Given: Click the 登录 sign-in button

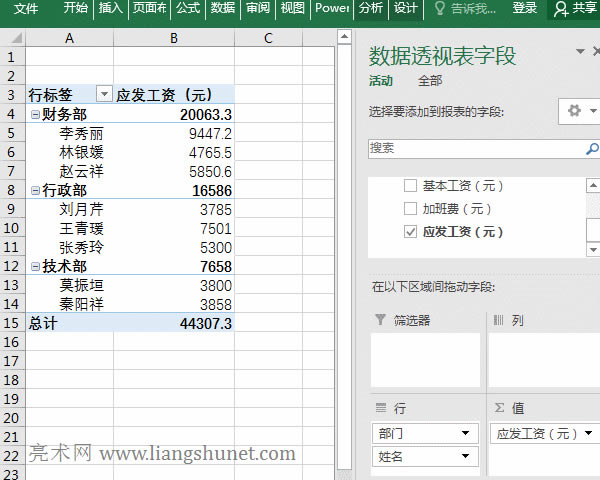Looking at the screenshot, I should (x=524, y=9).
